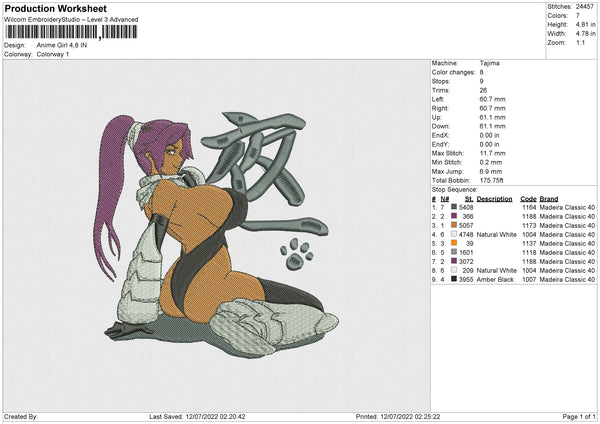Select the Width value 4.78 in
The height and width of the screenshot is (424, 600).
[585, 34]
